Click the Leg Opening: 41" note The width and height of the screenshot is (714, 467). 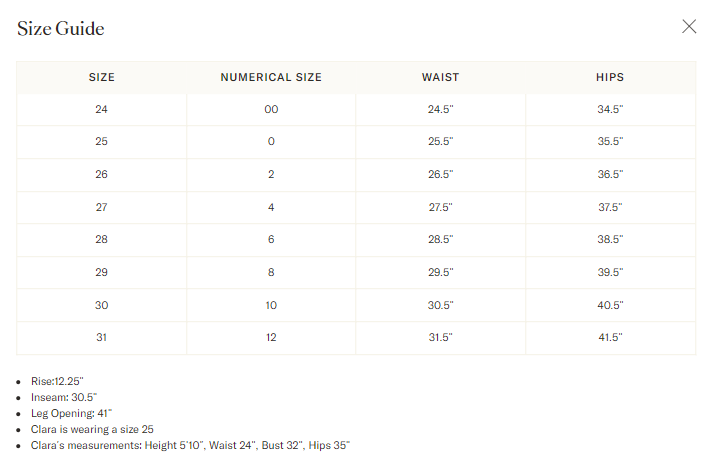71,413
